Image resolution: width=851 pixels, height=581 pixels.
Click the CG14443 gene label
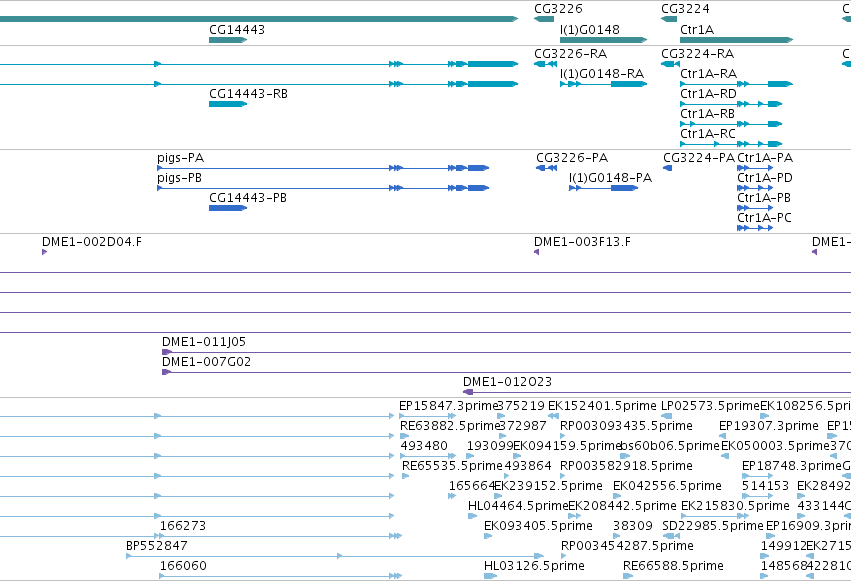[237, 30]
